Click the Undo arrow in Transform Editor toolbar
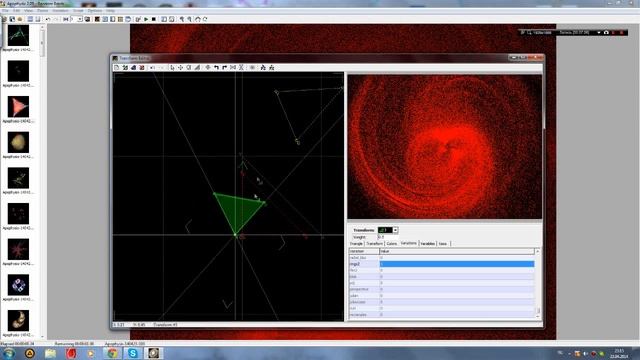This screenshot has width=640, height=360. (152, 67)
